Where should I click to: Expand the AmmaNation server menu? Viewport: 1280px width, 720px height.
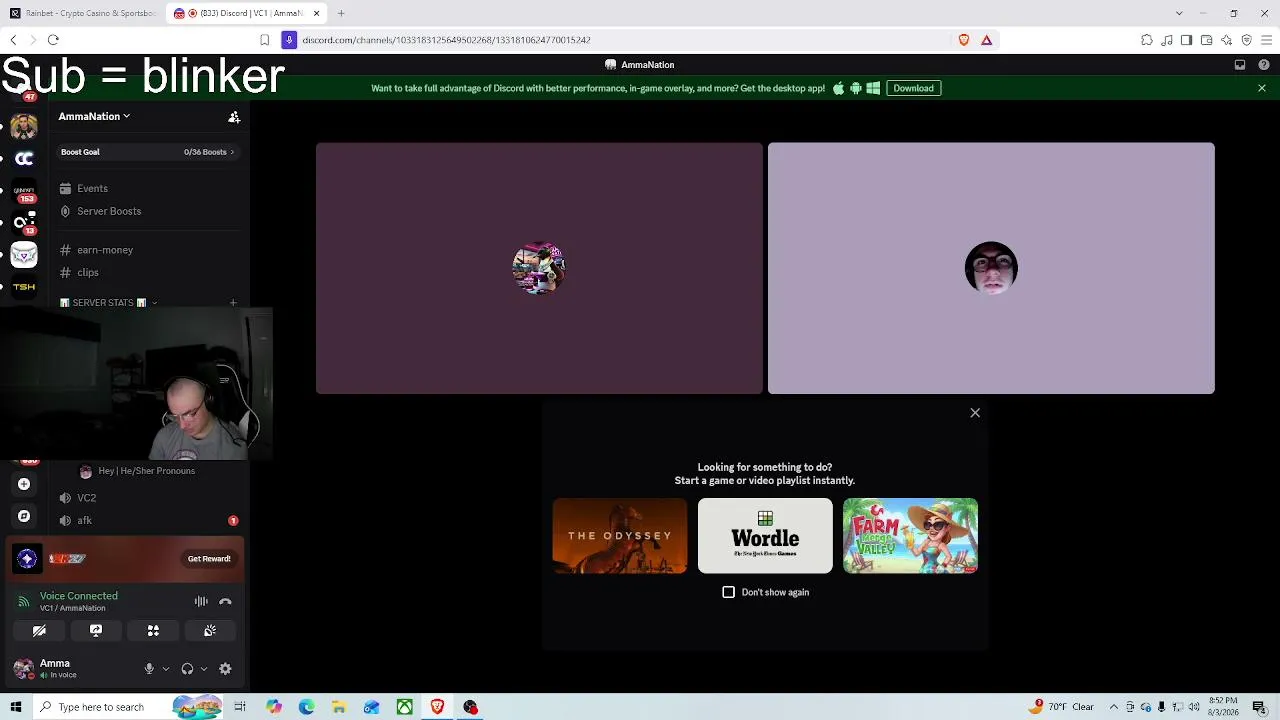coord(94,117)
